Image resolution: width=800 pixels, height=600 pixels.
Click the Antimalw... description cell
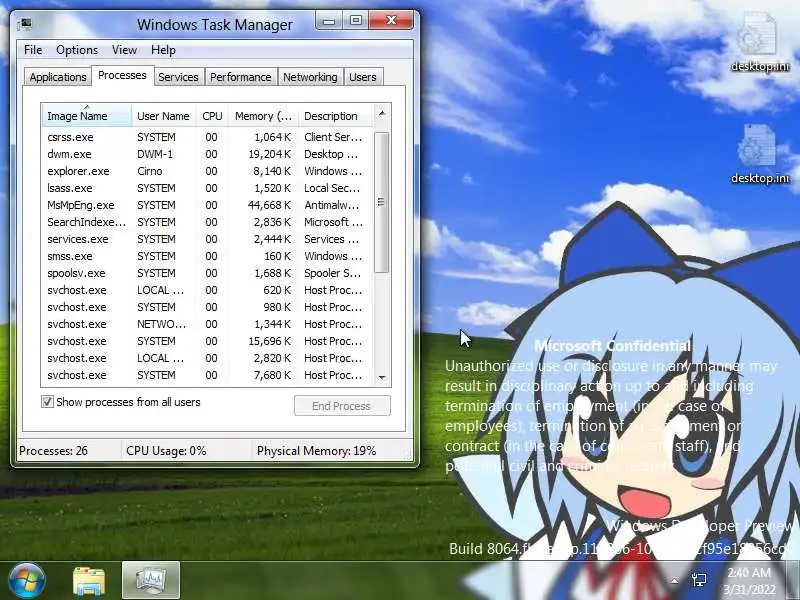(x=332, y=205)
